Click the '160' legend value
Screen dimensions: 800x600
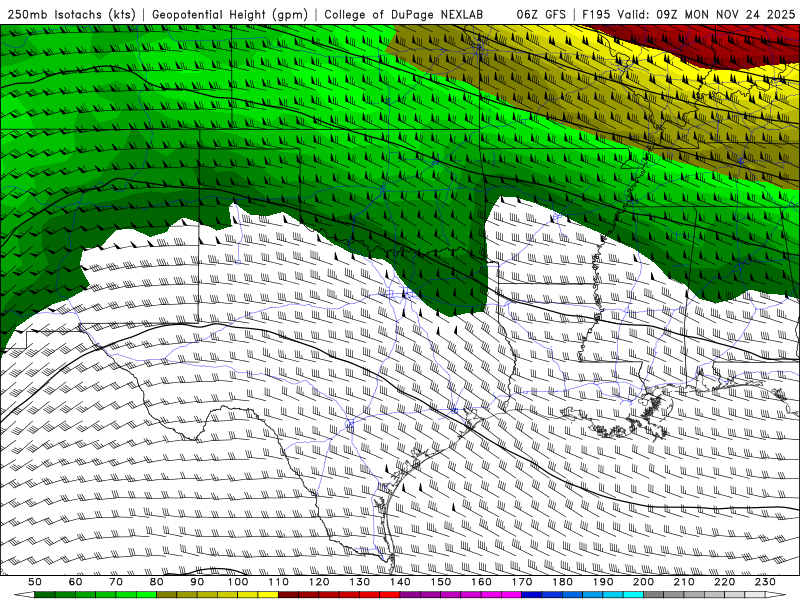click(481, 582)
